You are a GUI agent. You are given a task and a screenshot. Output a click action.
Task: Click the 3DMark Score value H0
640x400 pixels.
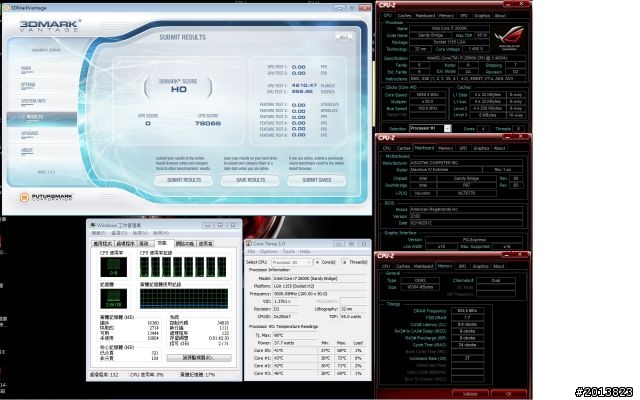tap(179, 89)
